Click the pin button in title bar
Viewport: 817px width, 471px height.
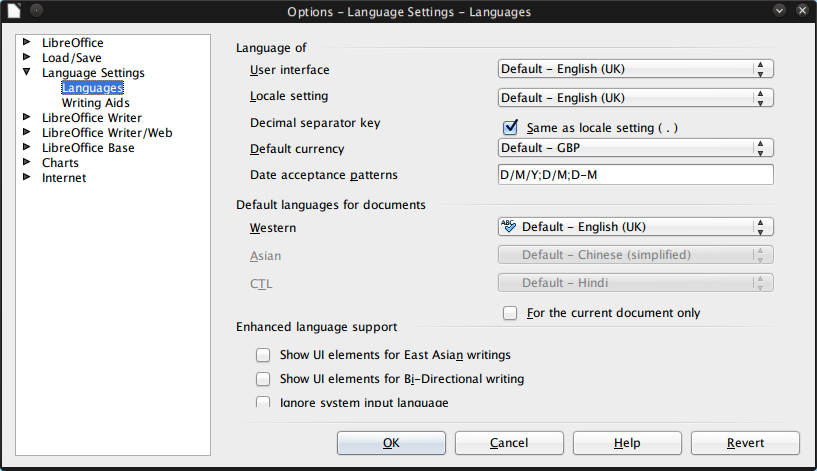tap(35, 11)
